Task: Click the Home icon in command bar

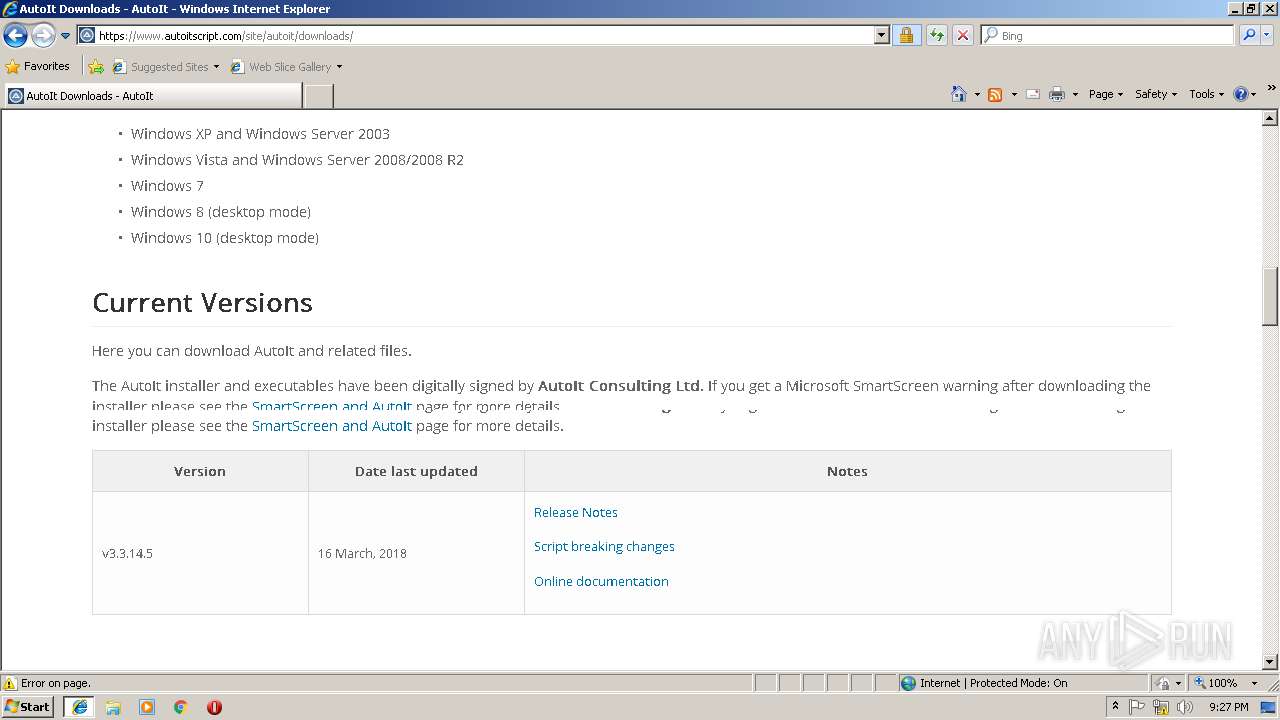Action: [959, 94]
